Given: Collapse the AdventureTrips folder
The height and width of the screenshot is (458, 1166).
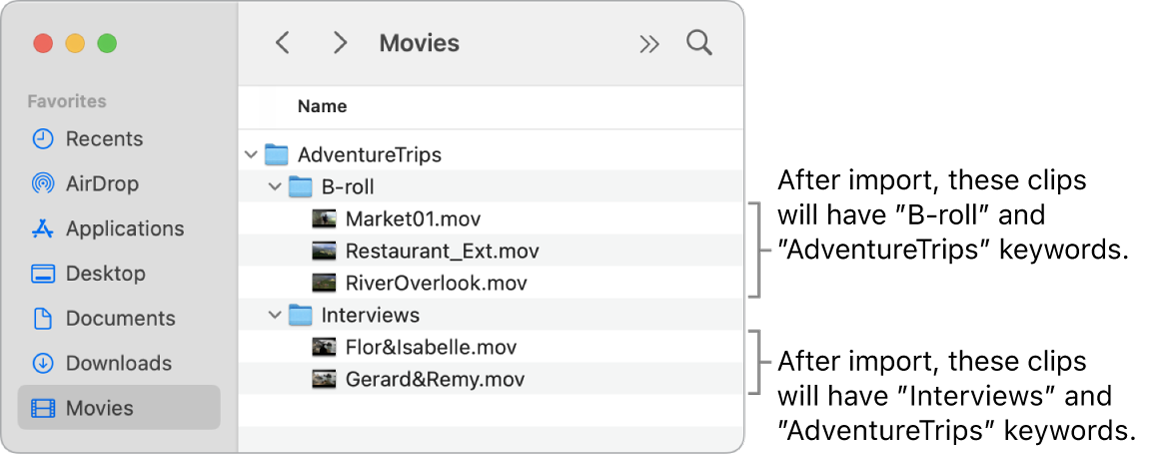Looking at the screenshot, I should coord(249,155).
